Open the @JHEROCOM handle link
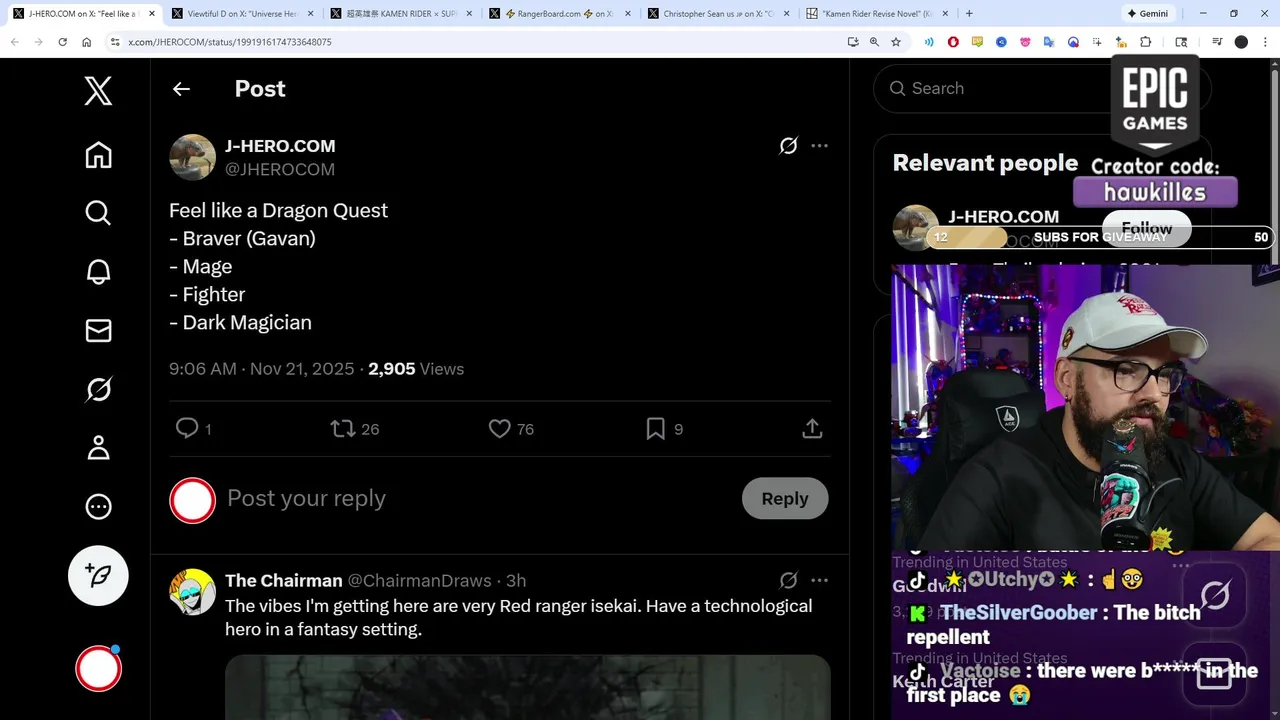The width and height of the screenshot is (1280, 720). coord(280,169)
